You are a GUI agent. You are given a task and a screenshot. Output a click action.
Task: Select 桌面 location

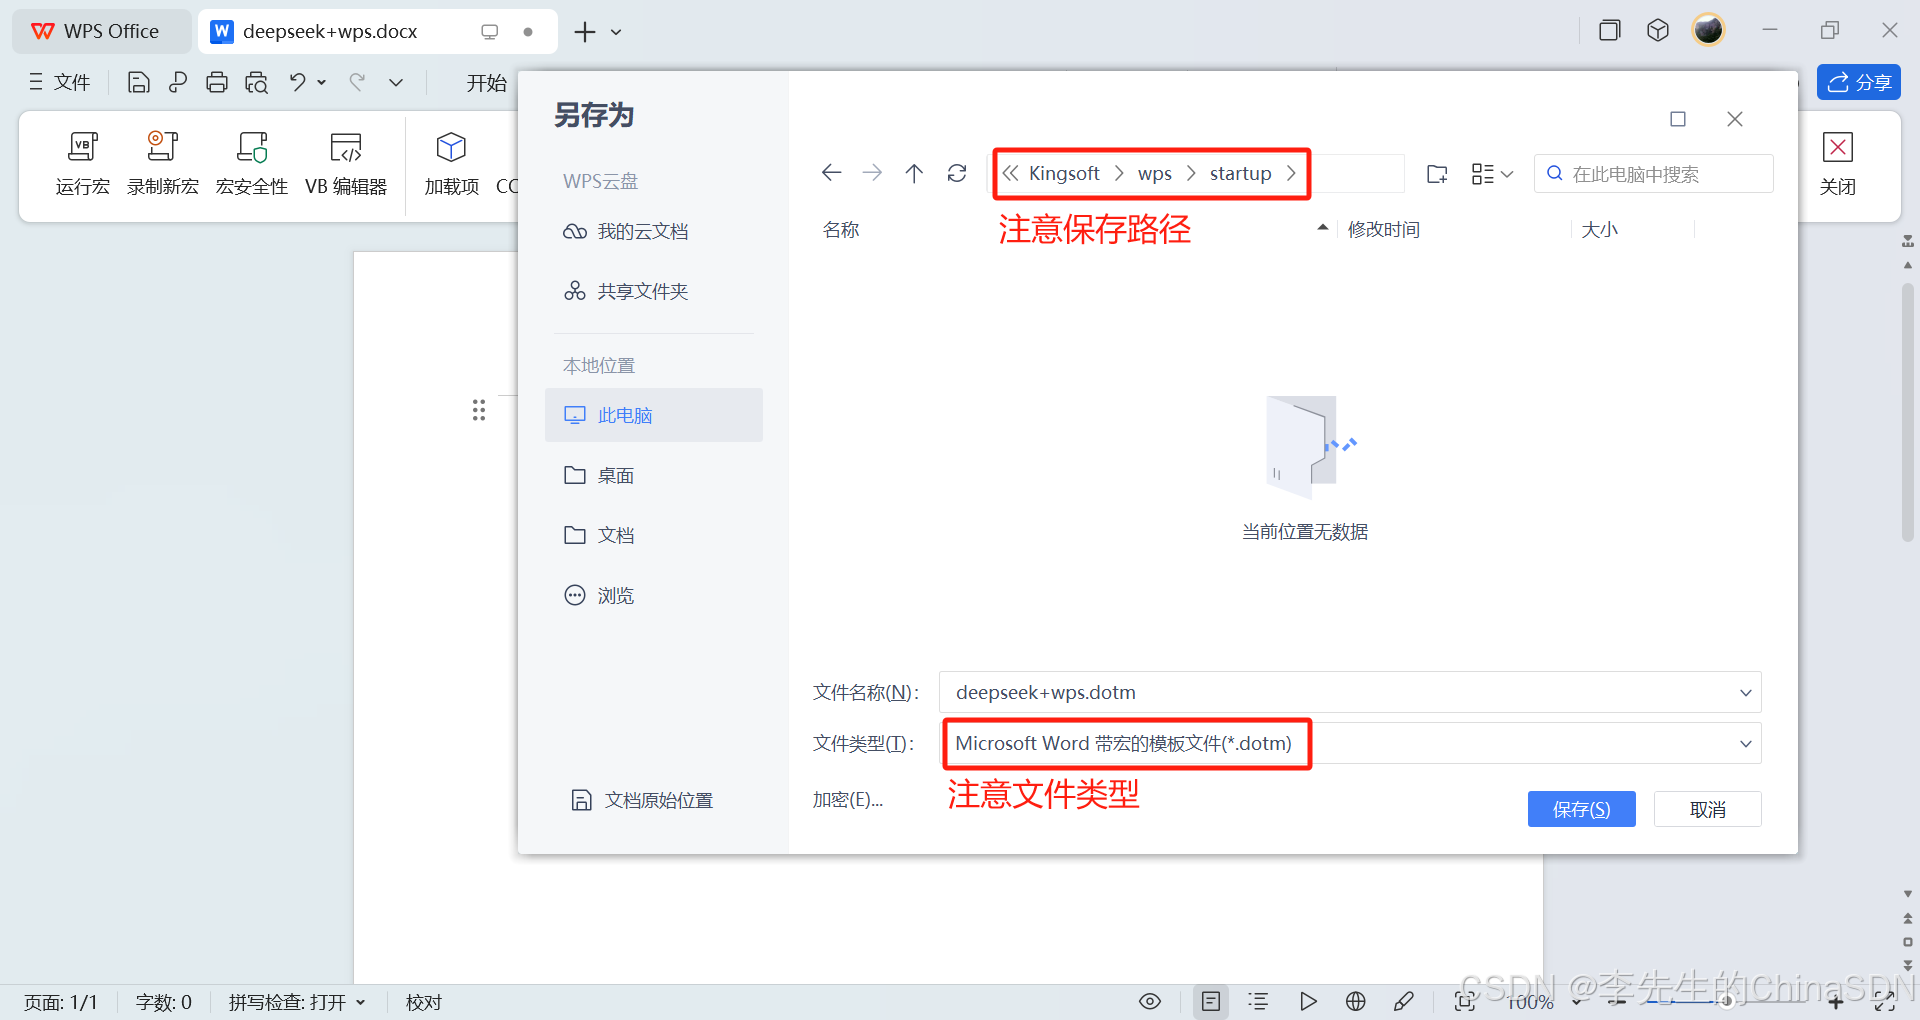pyautogui.click(x=654, y=475)
